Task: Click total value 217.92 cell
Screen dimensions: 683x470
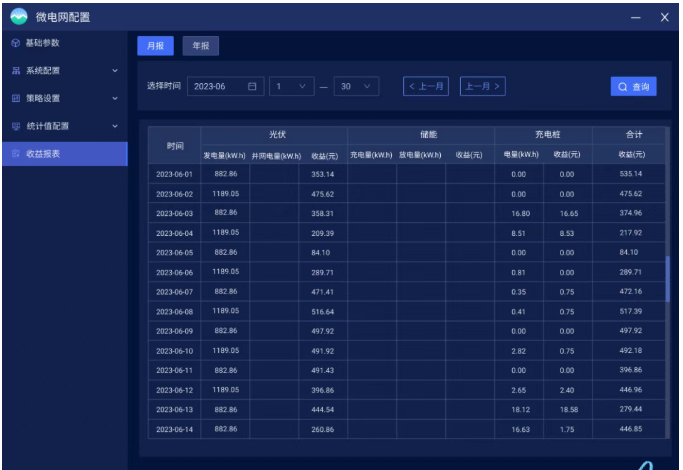Action: pyautogui.click(x=631, y=233)
